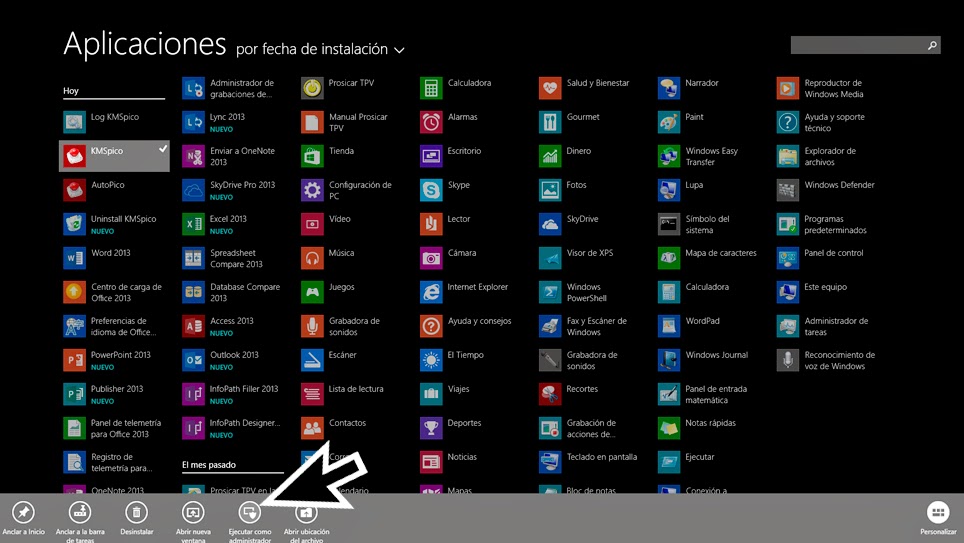964x543 pixels.
Task: Open Narrador app
Action: tap(689, 88)
